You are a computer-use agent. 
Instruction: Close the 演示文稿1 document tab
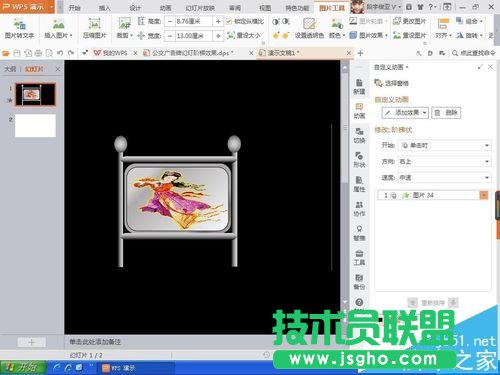tap(349, 53)
